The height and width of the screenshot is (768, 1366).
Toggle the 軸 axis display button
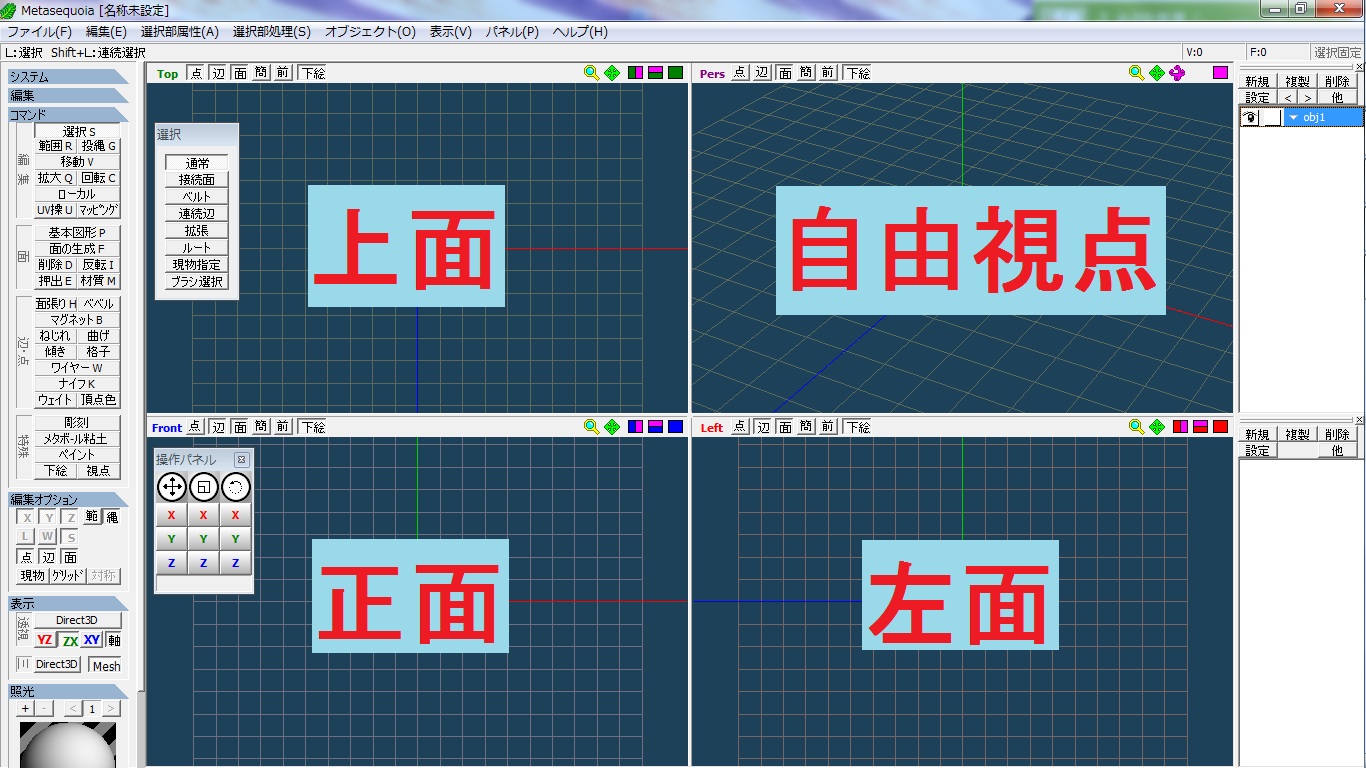(x=114, y=640)
